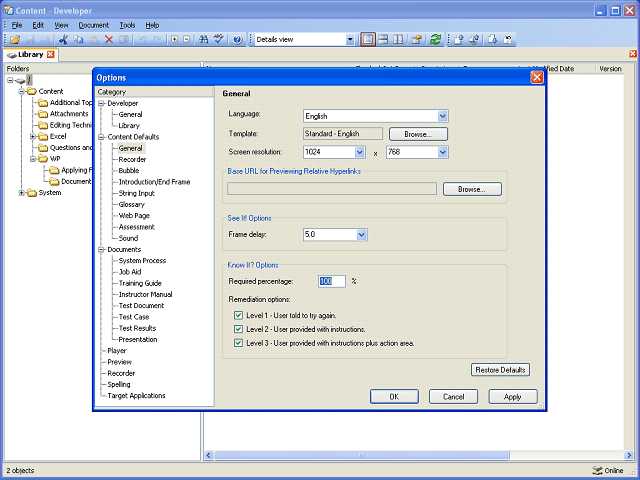Click the red X at right of tab strip
Image resolution: width=640 pixels, height=480 pixels.
(x=633, y=54)
